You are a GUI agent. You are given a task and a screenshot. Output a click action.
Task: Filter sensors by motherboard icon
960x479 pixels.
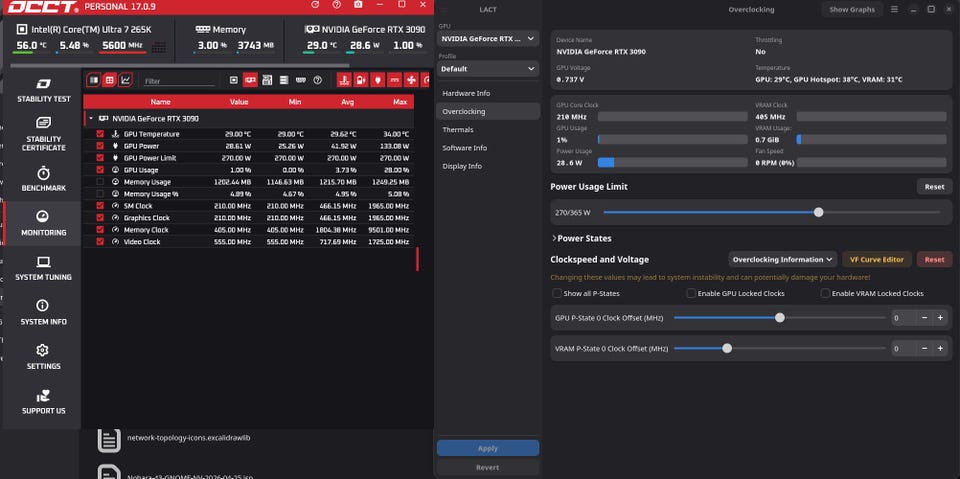[x=267, y=80]
